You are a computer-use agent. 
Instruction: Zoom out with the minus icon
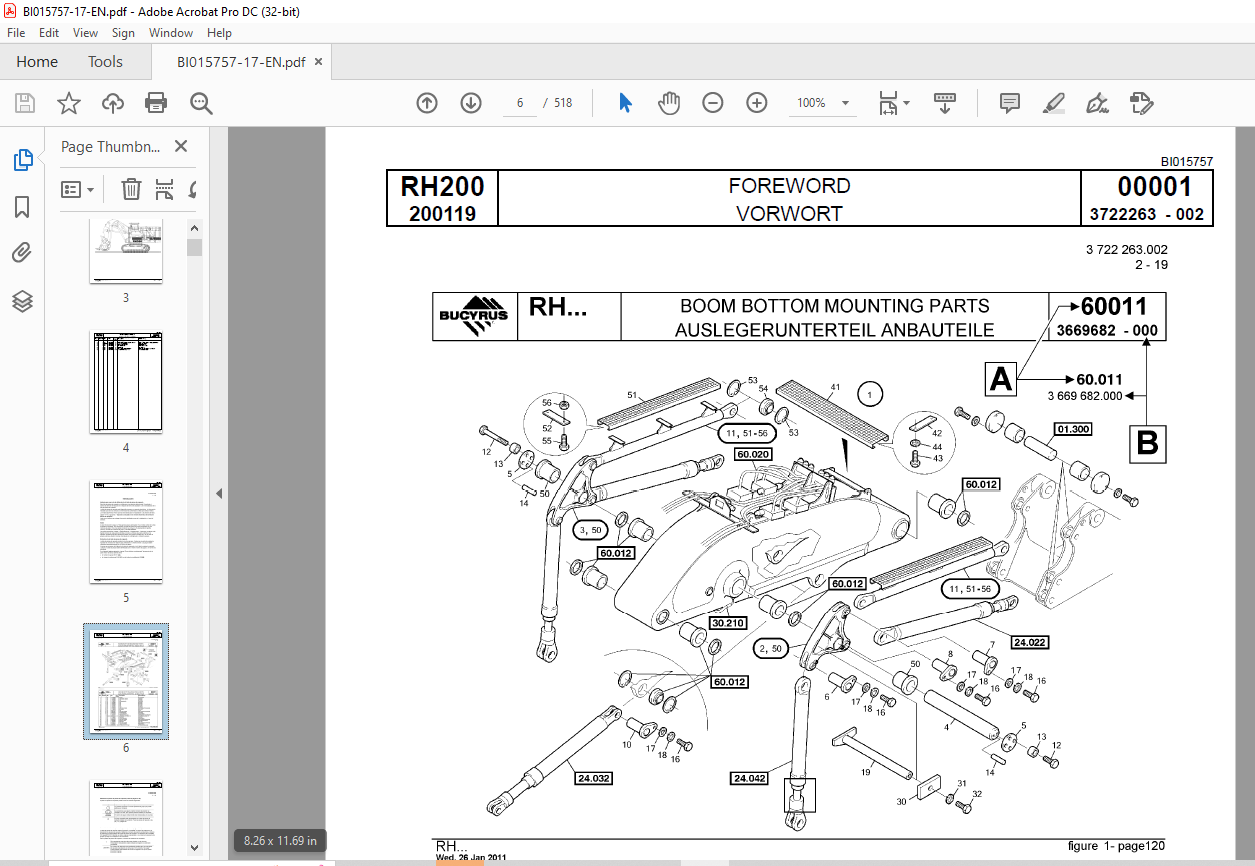click(713, 103)
